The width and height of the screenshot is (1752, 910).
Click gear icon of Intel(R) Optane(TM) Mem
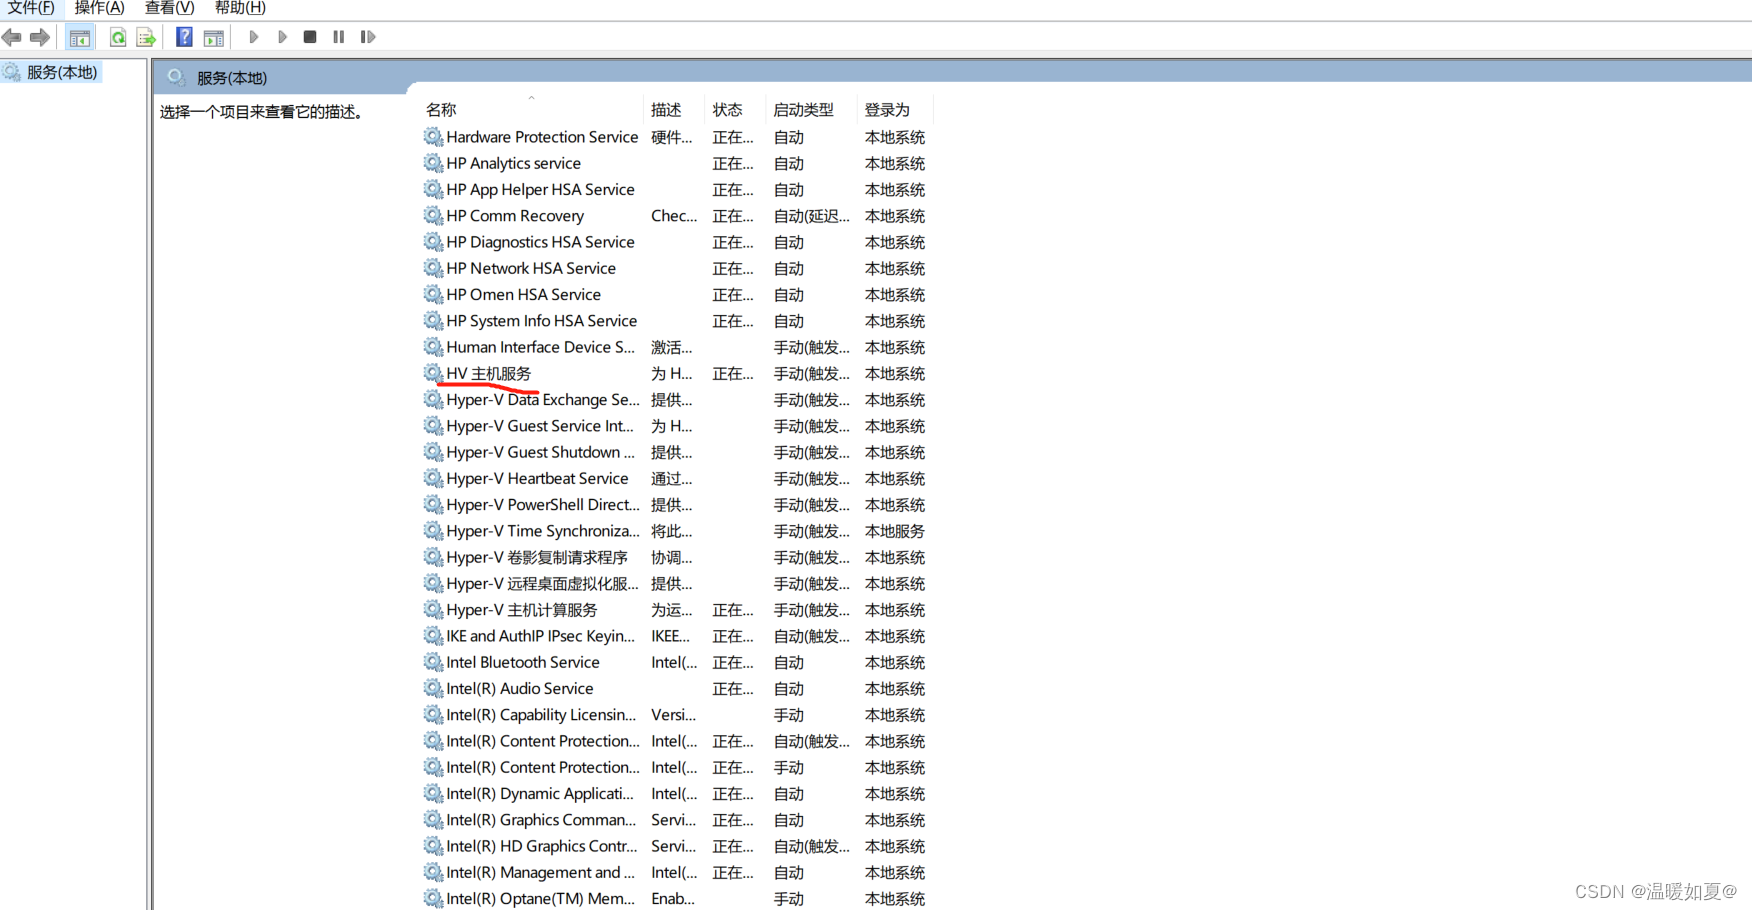[x=433, y=898]
